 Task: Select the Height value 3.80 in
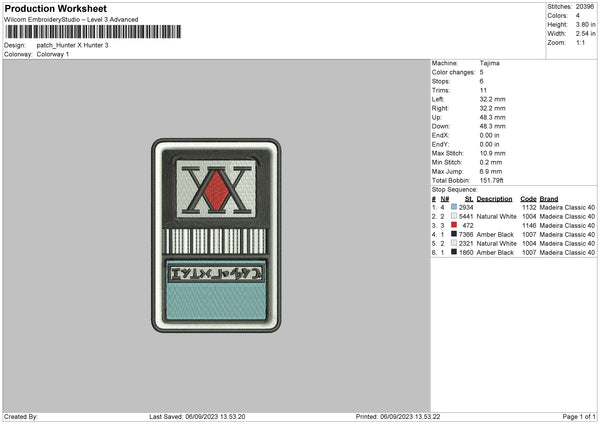pyautogui.click(x=585, y=24)
